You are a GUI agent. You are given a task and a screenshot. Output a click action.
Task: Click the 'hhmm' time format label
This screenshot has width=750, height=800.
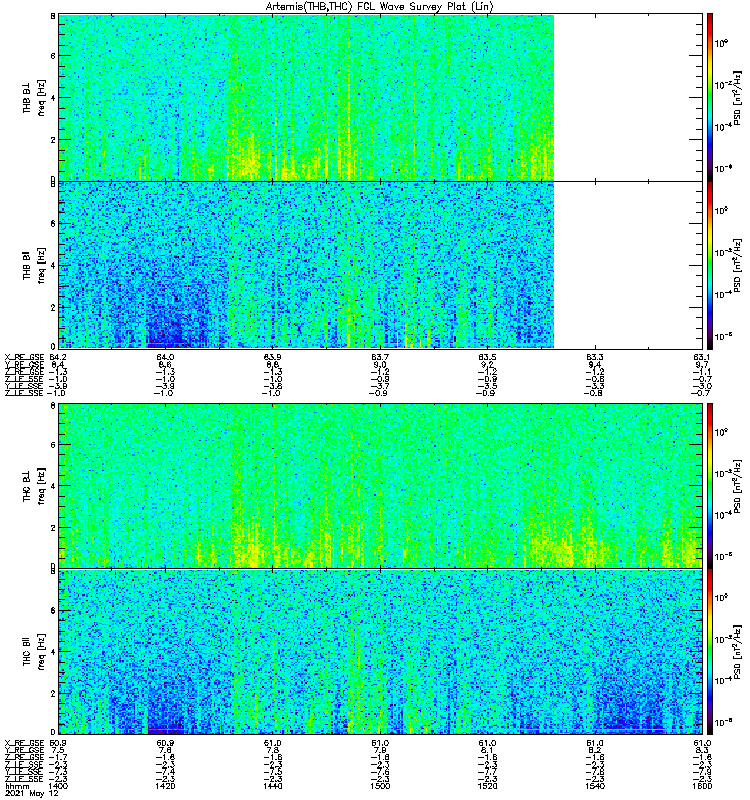point(17,787)
